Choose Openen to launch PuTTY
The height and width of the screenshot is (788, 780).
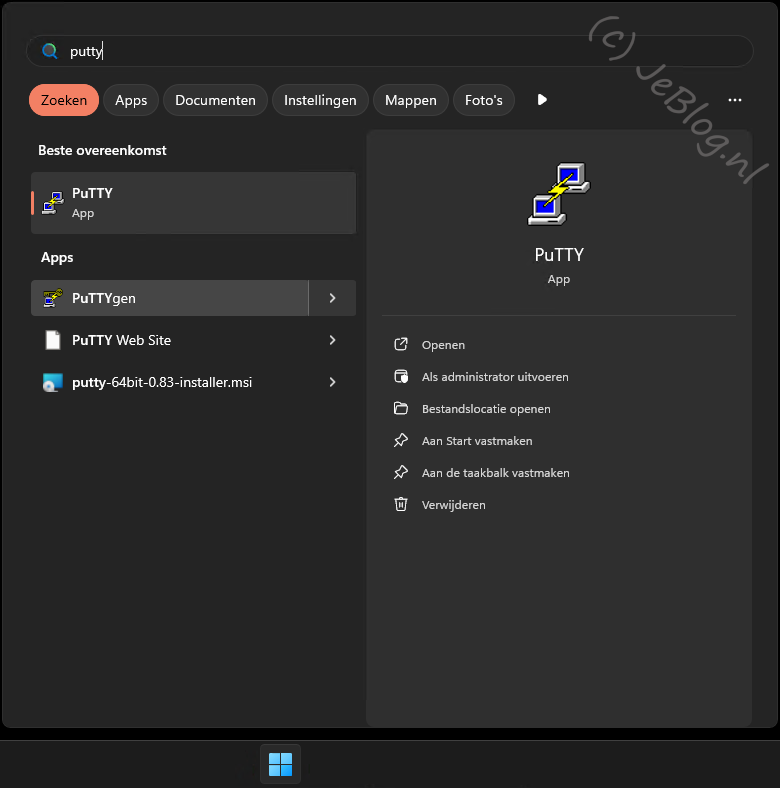[x=443, y=345]
